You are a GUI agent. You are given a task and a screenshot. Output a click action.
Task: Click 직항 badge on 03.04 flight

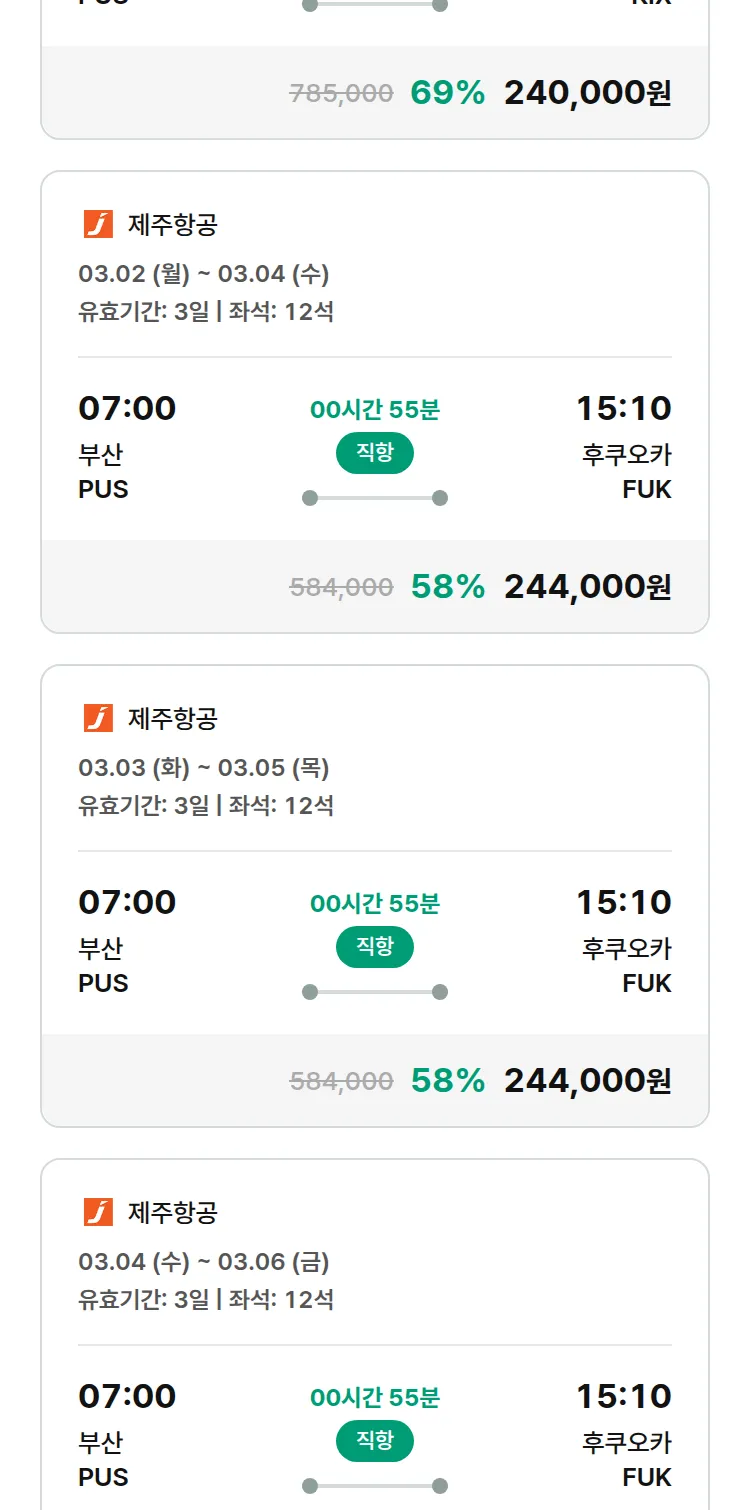374,1441
